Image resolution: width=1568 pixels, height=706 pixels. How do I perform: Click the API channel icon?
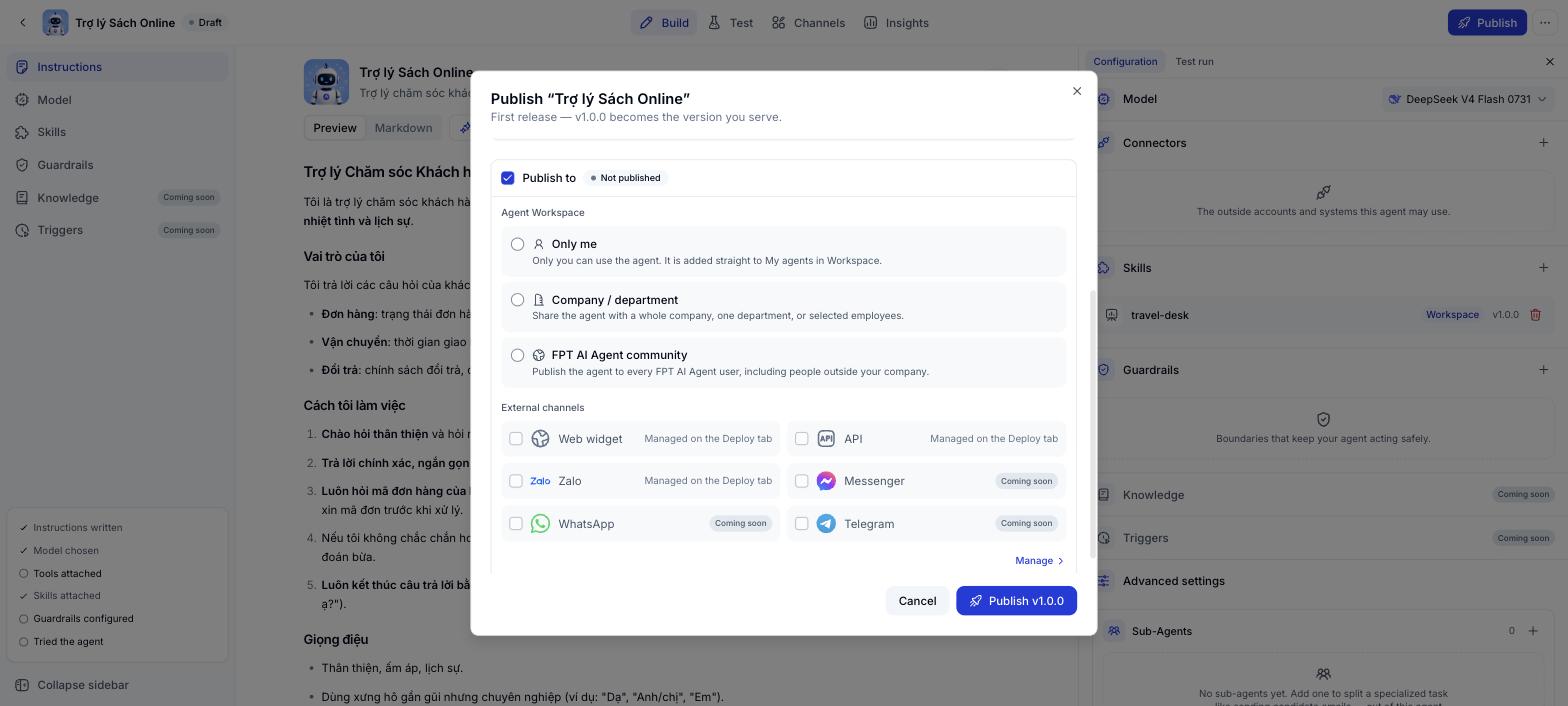826,439
